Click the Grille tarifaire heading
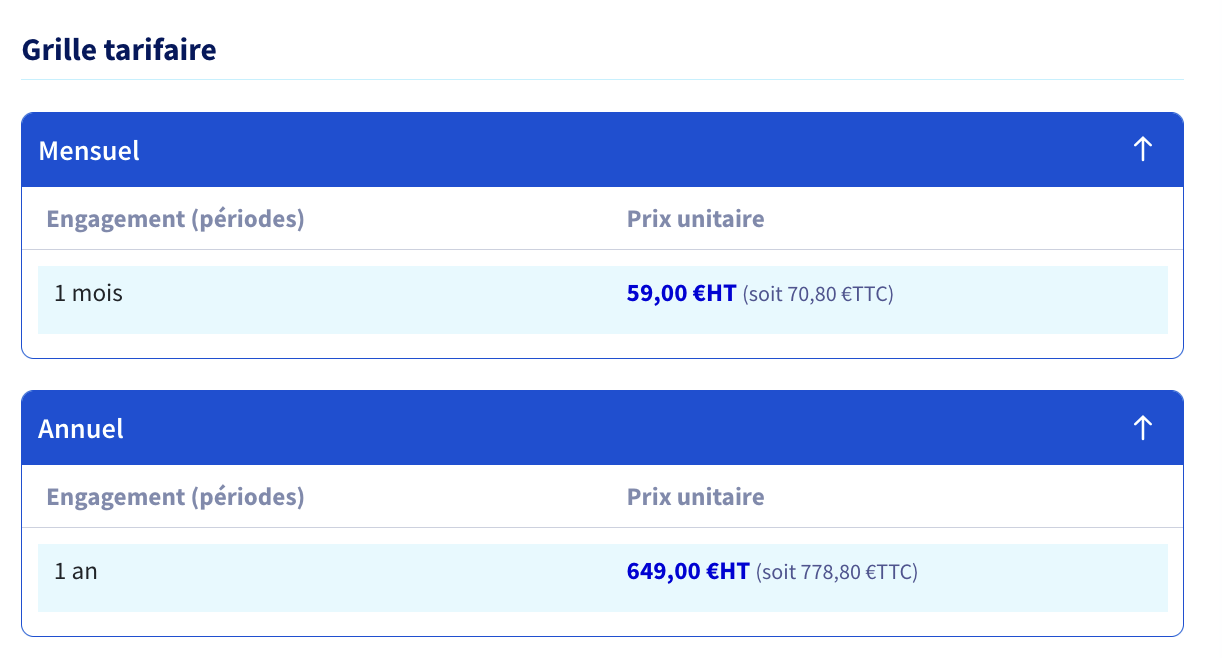This screenshot has height=658, width=1222. [x=119, y=49]
